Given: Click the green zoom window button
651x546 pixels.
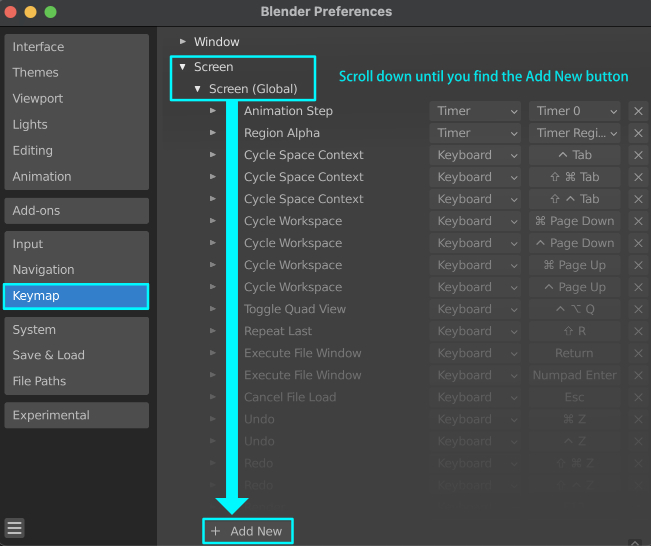Looking at the screenshot, I should 50,12.
